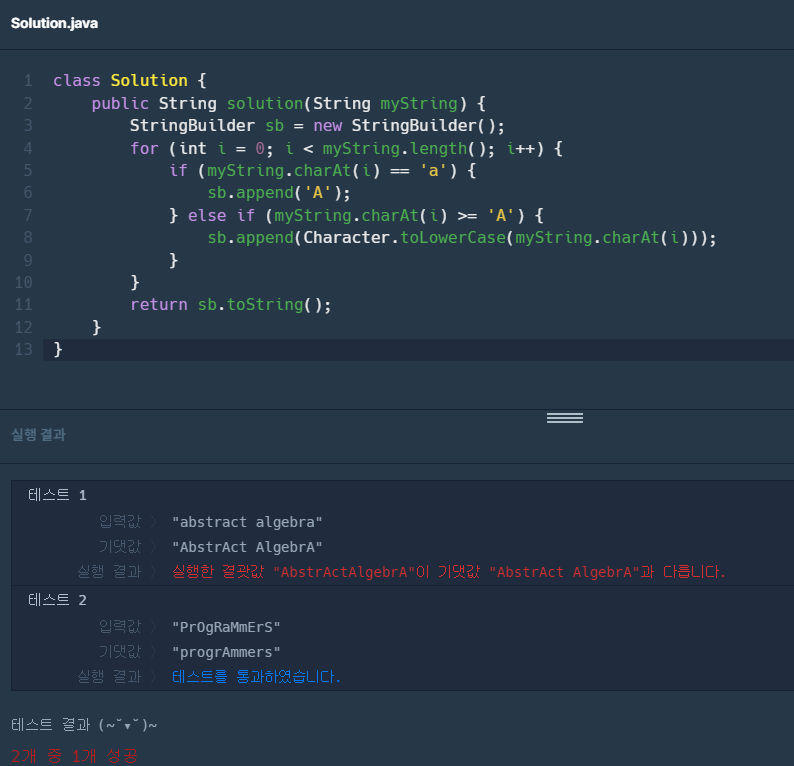Click the panel resize handle above results
Screen dimensions: 794x766
[565, 418]
